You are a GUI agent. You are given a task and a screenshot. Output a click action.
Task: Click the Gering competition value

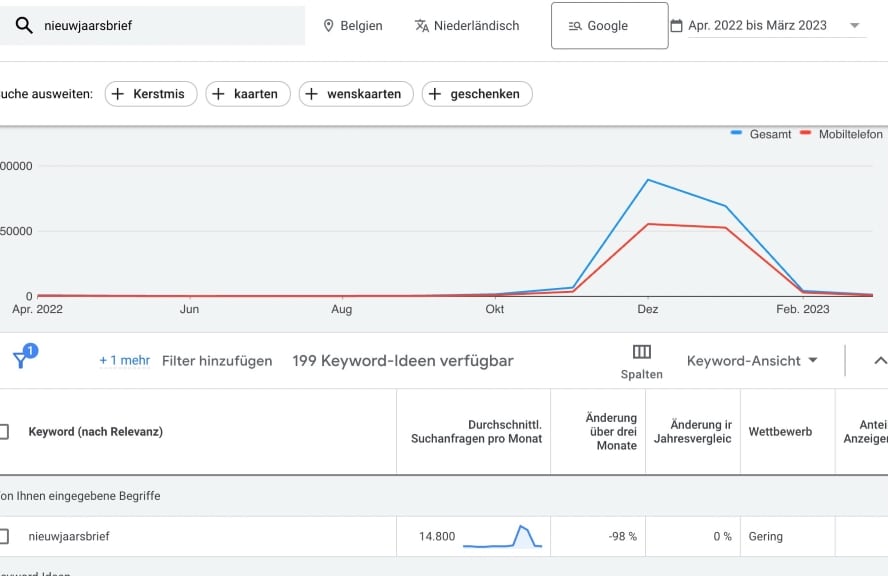click(766, 536)
